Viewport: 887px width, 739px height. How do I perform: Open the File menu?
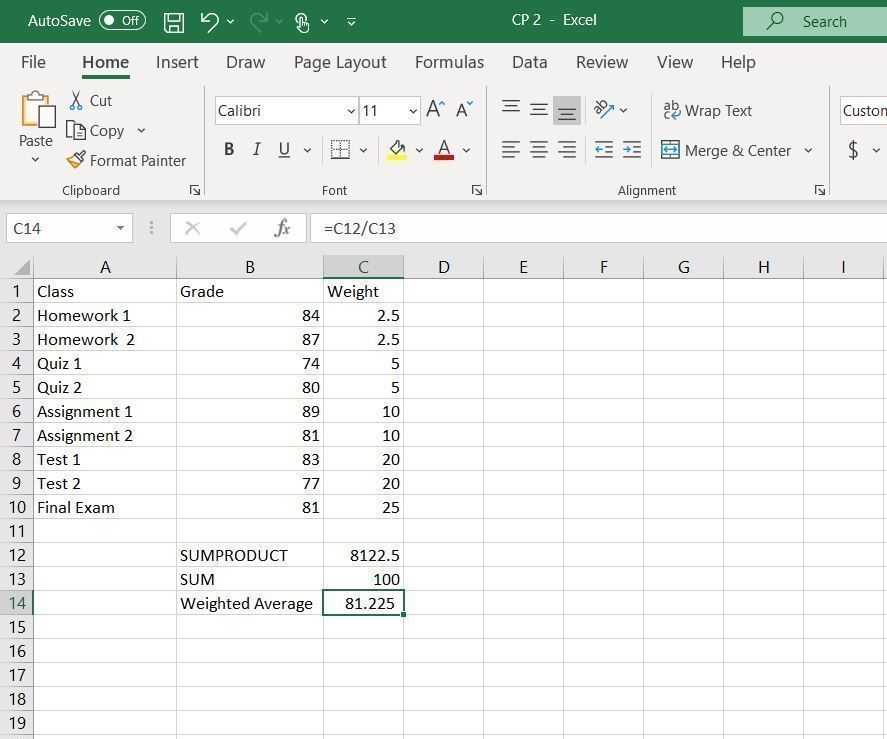point(33,62)
